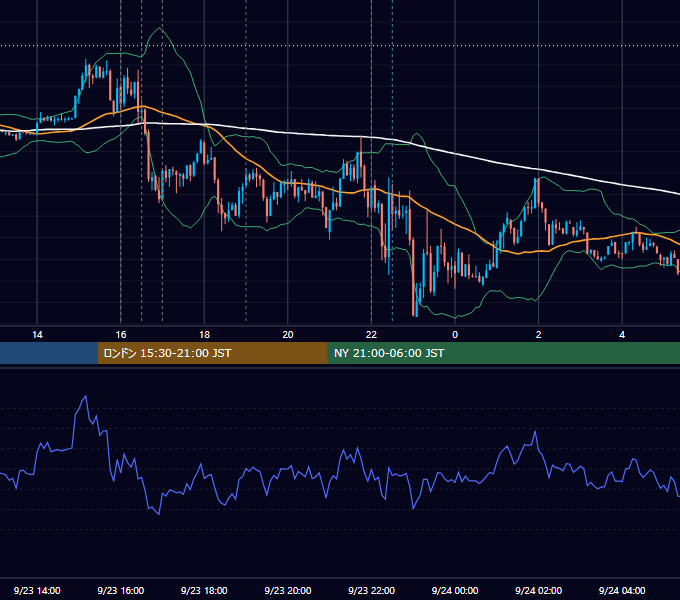Click hour label 2 on the time axis
Image resolution: width=680 pixels, height=600 pixels.
[x=539, y=335]
